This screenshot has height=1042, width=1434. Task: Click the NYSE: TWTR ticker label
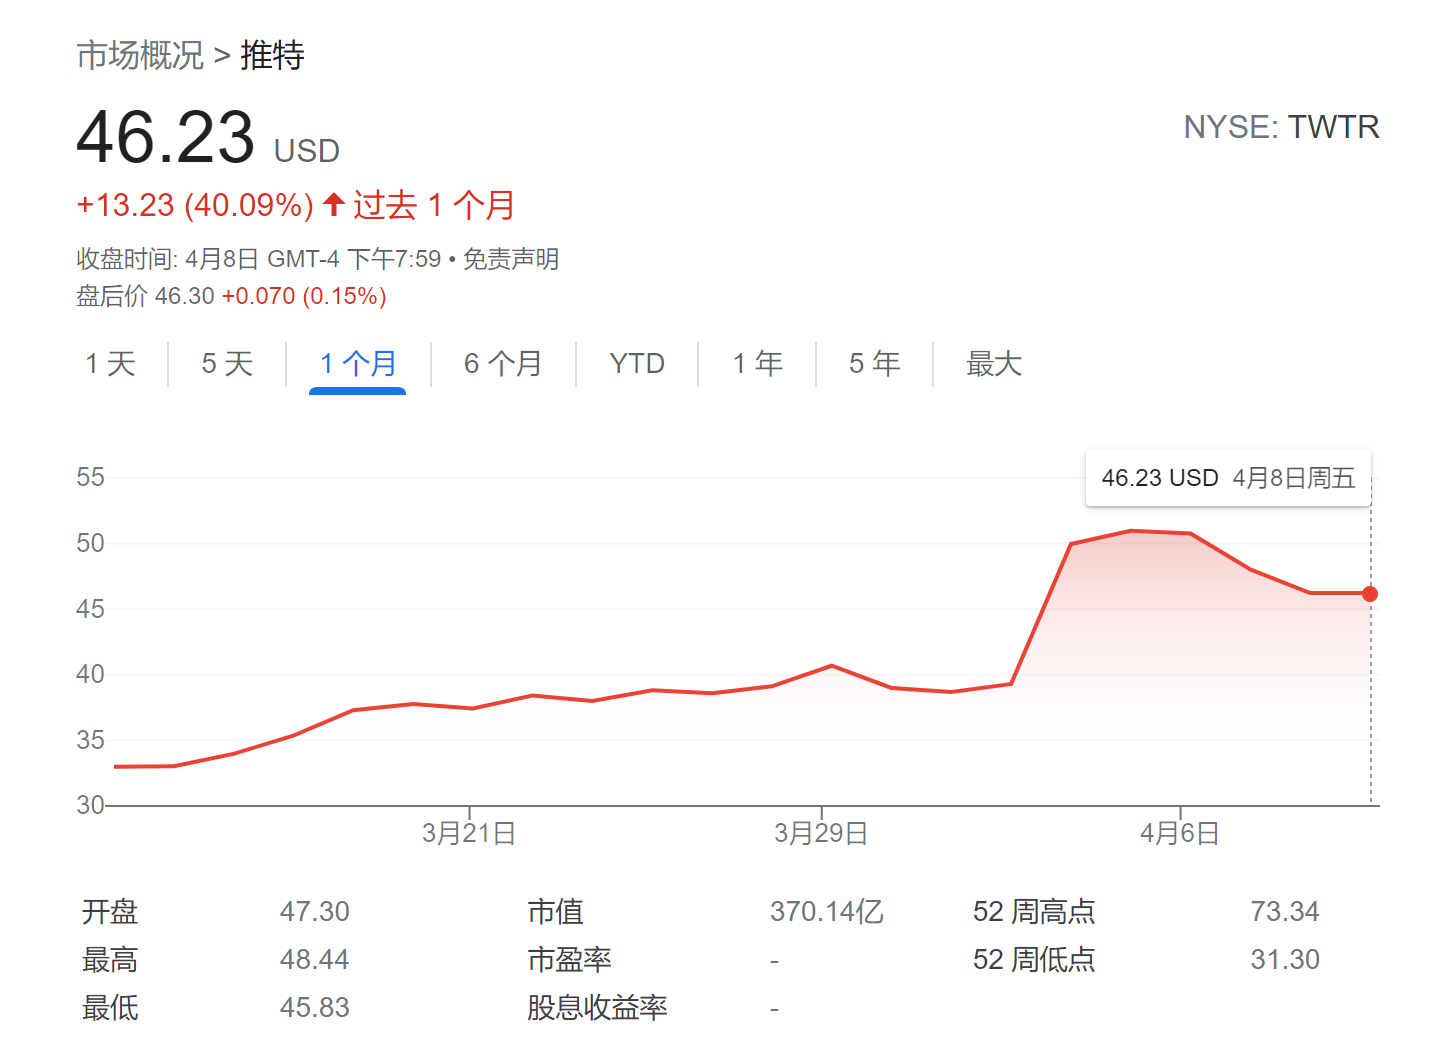(x=1281, y=127)
